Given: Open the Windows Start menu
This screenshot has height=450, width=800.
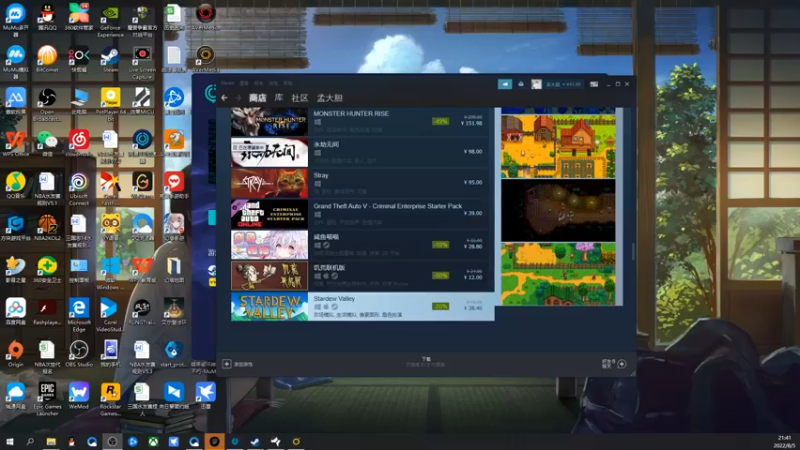Looking at the screenshot, I should 10,441.
